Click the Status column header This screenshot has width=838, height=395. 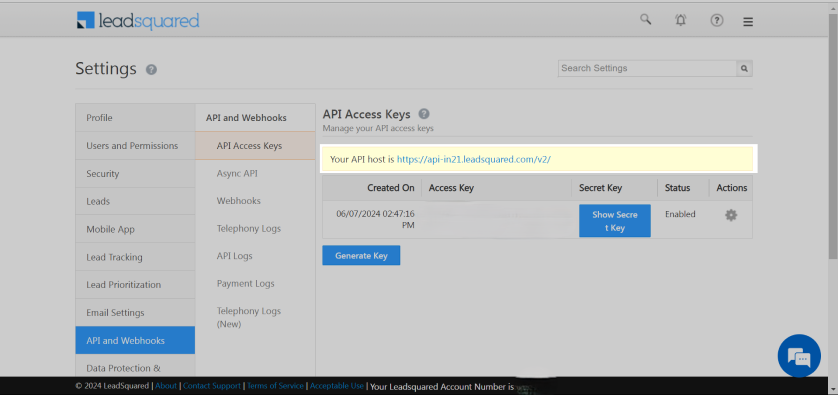[683, 188]
